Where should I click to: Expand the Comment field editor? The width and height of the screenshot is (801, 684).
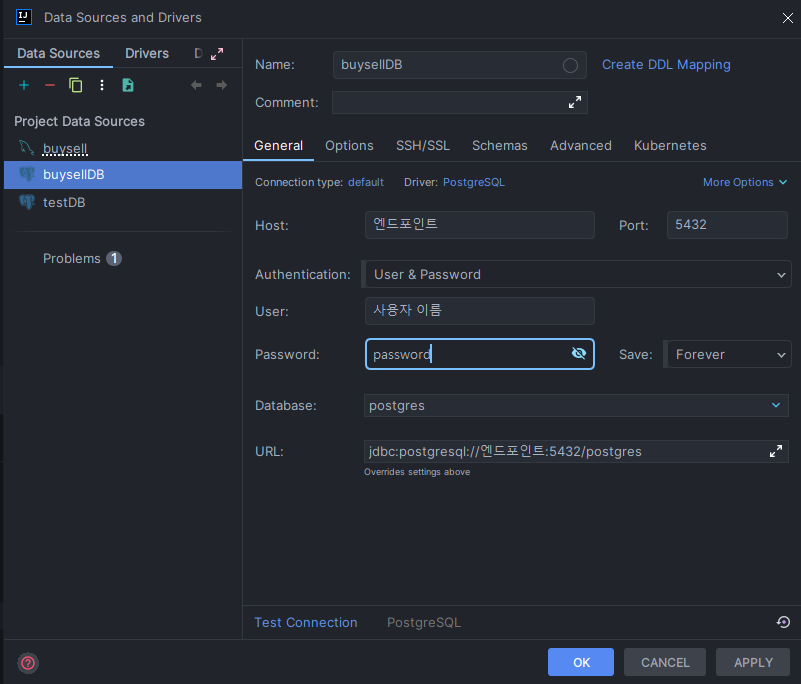click(x=575, y=103)
